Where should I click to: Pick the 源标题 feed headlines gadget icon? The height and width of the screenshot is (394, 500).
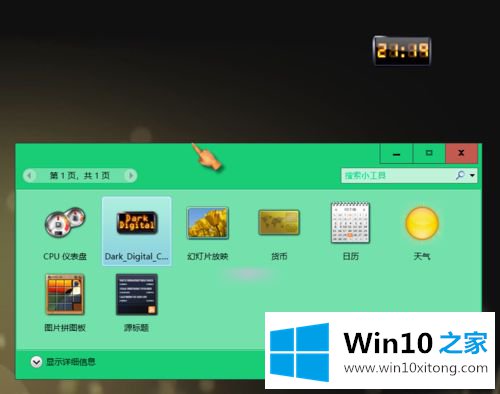(x=137, y=294)
